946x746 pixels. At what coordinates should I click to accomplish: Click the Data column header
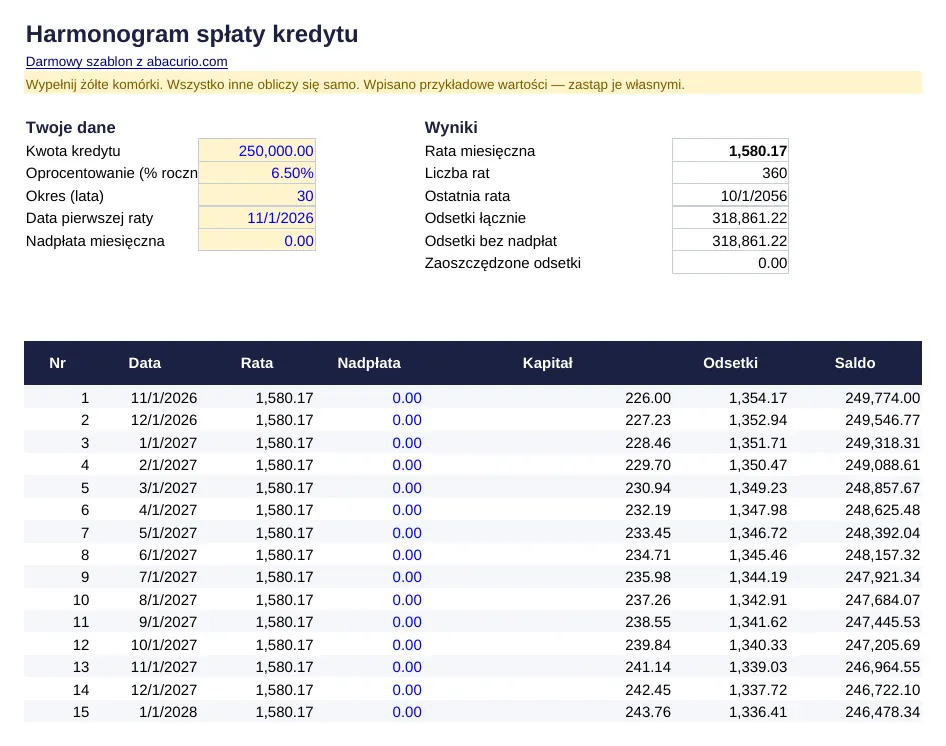click(x=145, y=363)
